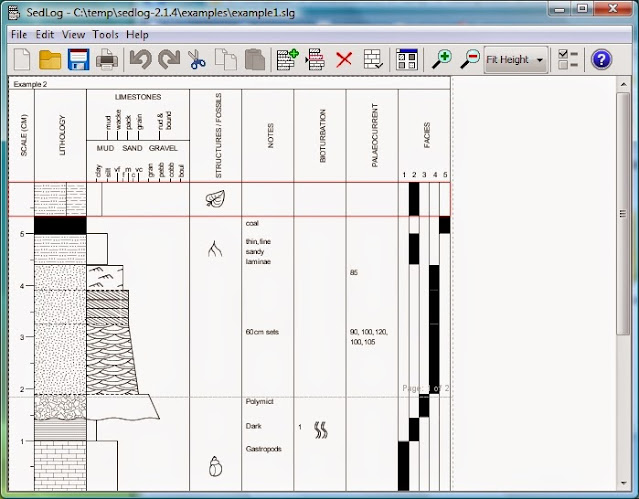This screenshot has width=639, height=499.
Task: Click bioturbation index value '1'
Action: (300, 427)
